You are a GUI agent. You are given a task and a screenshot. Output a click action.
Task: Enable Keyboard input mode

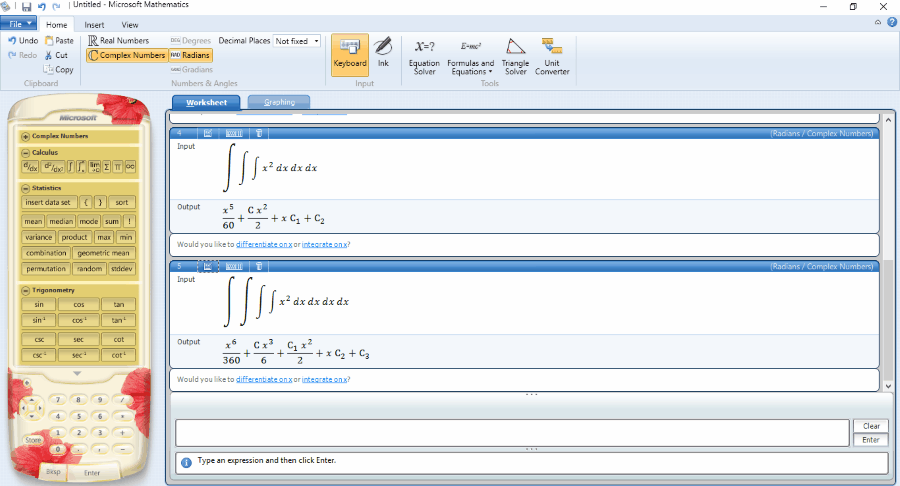[x=350, y=55]
